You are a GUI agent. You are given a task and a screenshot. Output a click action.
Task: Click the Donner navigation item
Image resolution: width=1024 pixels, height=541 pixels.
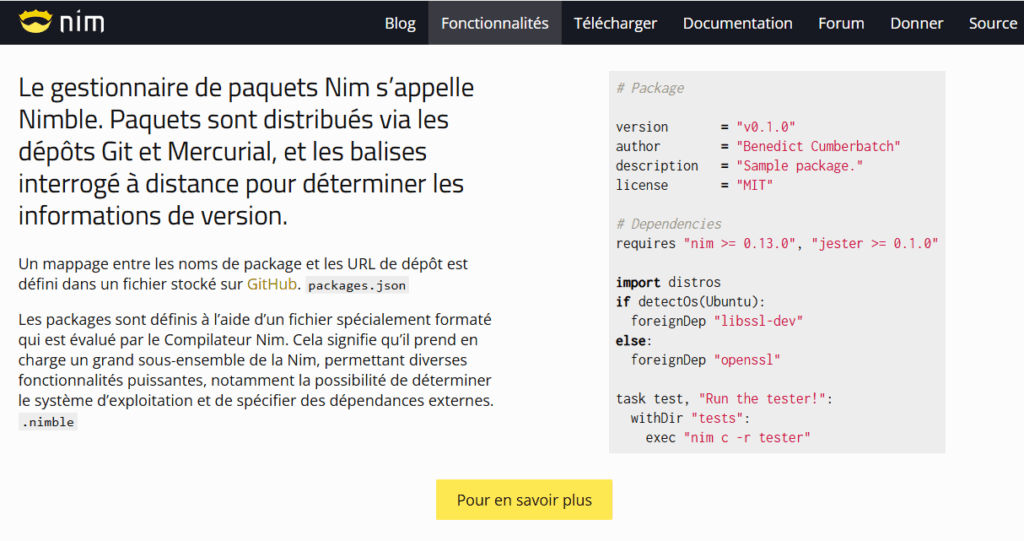(x=916, y=23)
